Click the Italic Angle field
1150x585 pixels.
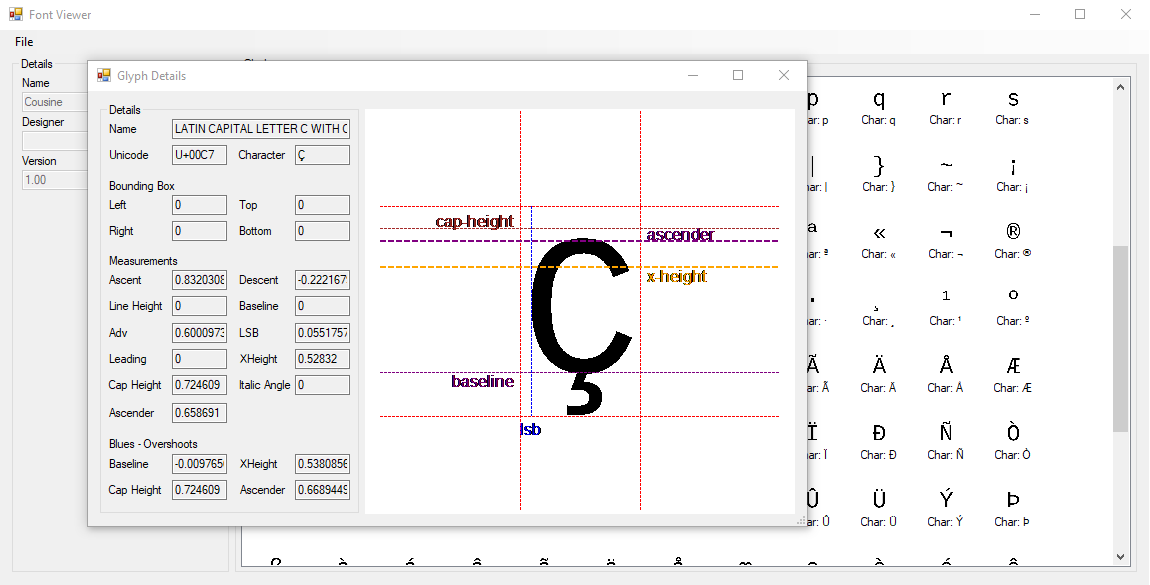coord(322,385)
